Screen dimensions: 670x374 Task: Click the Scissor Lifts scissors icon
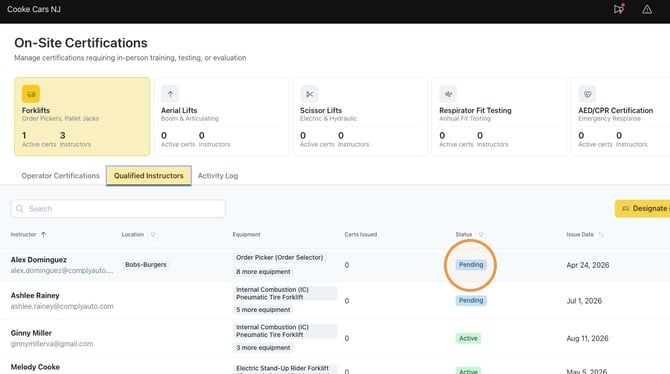pyautogui.click(x=309, y=94)
